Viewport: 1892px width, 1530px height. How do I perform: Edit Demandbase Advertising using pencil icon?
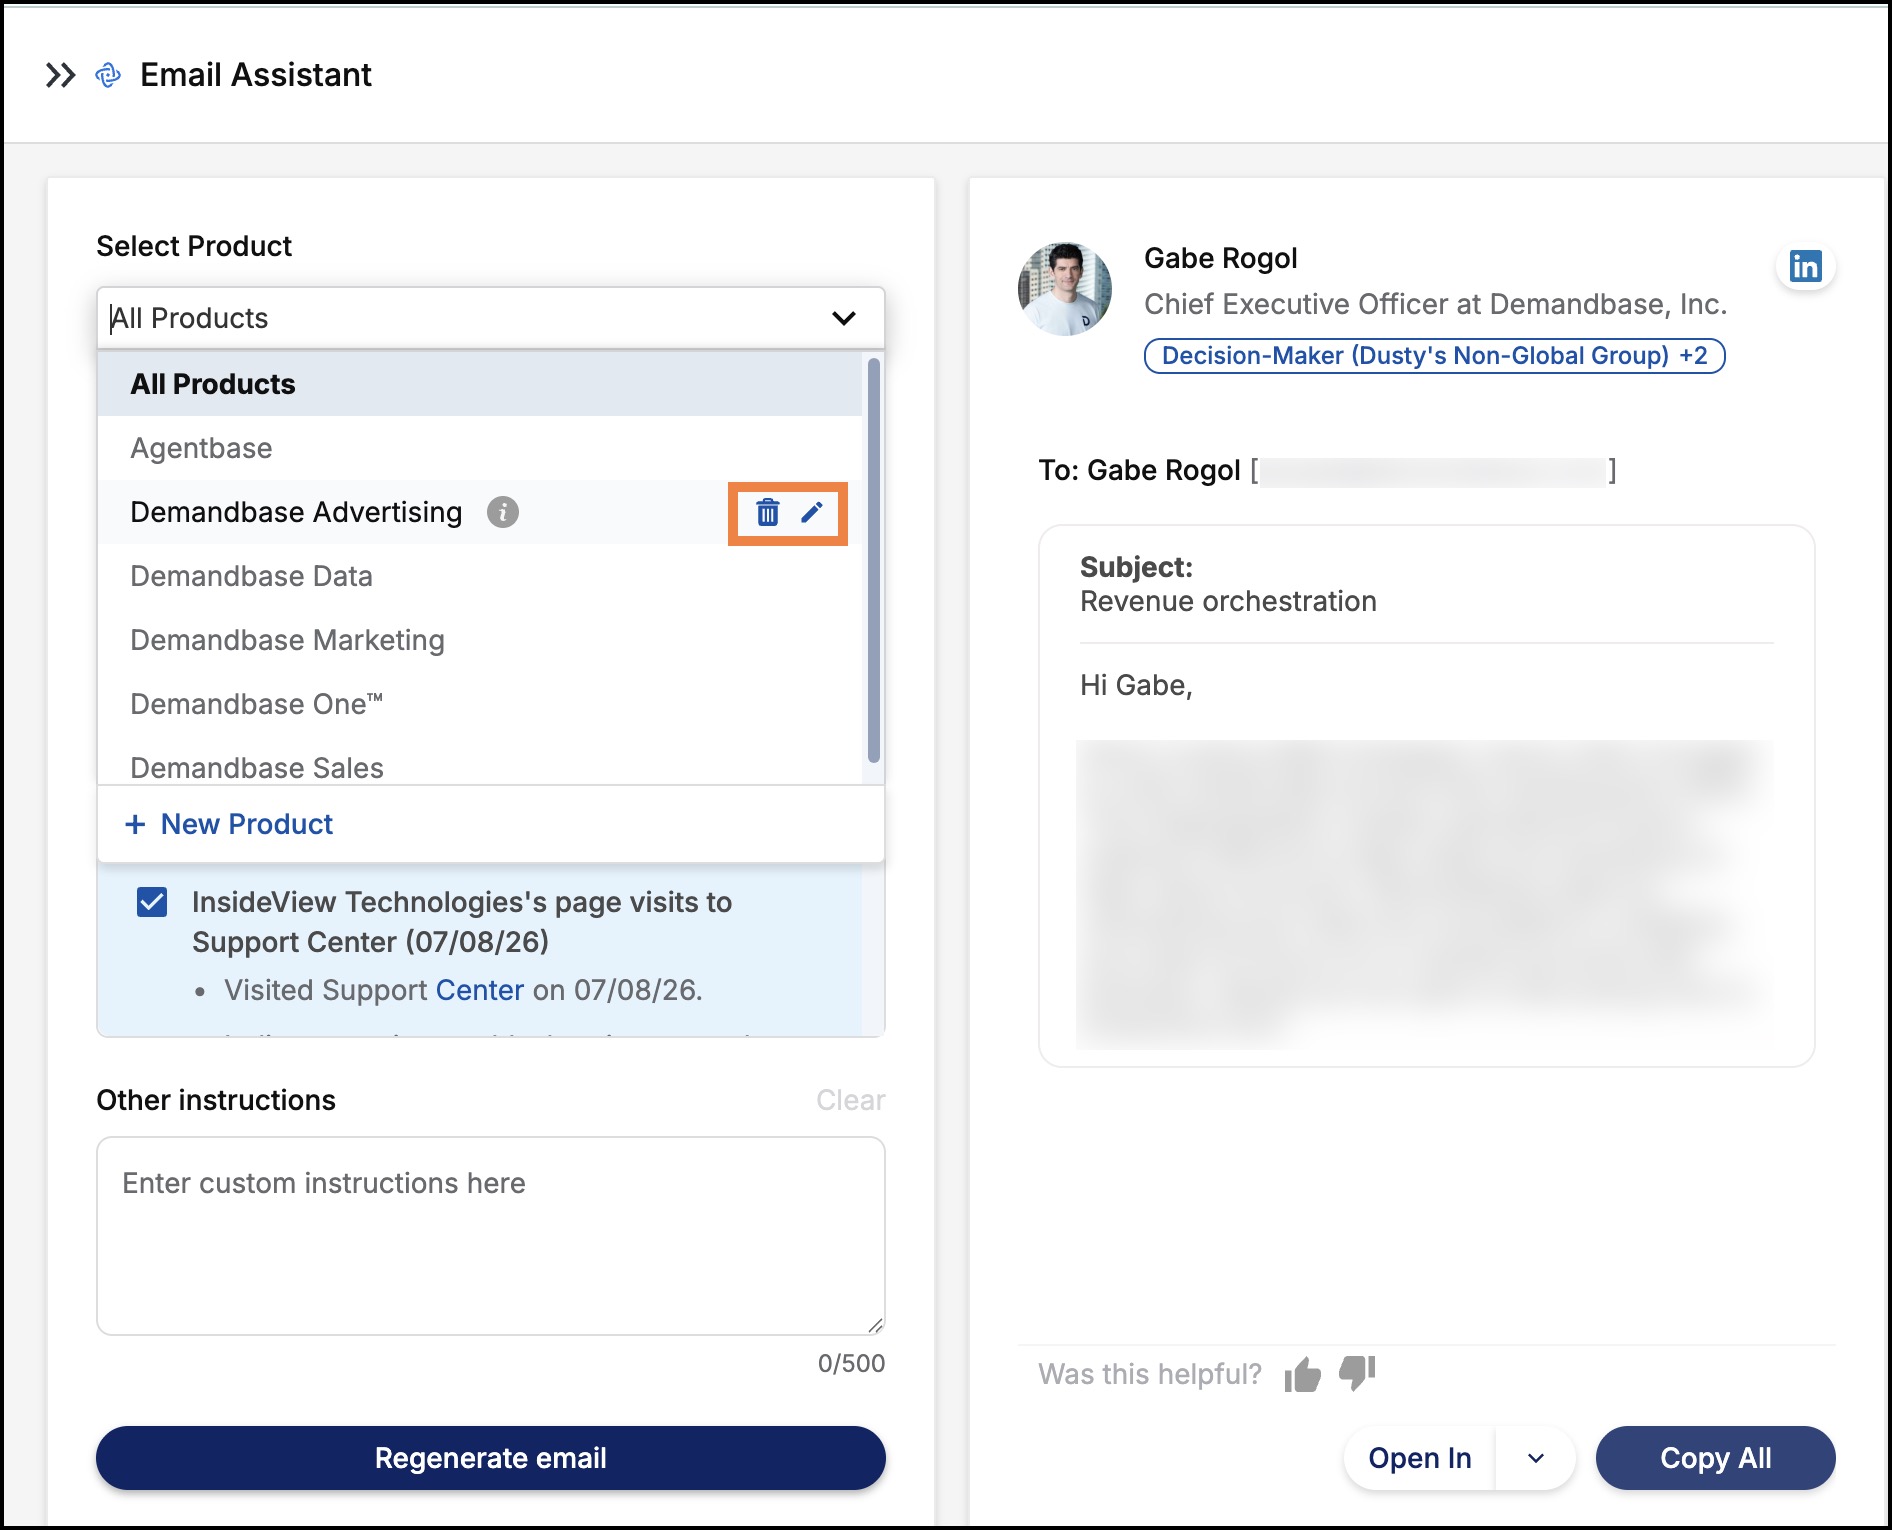click(812, 512)
